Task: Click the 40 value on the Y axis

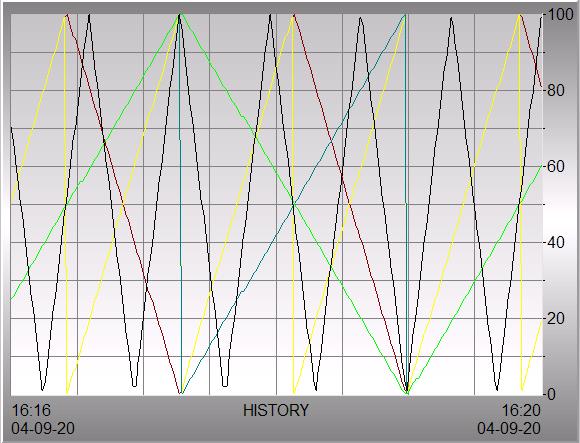Action: pos(556,243)
